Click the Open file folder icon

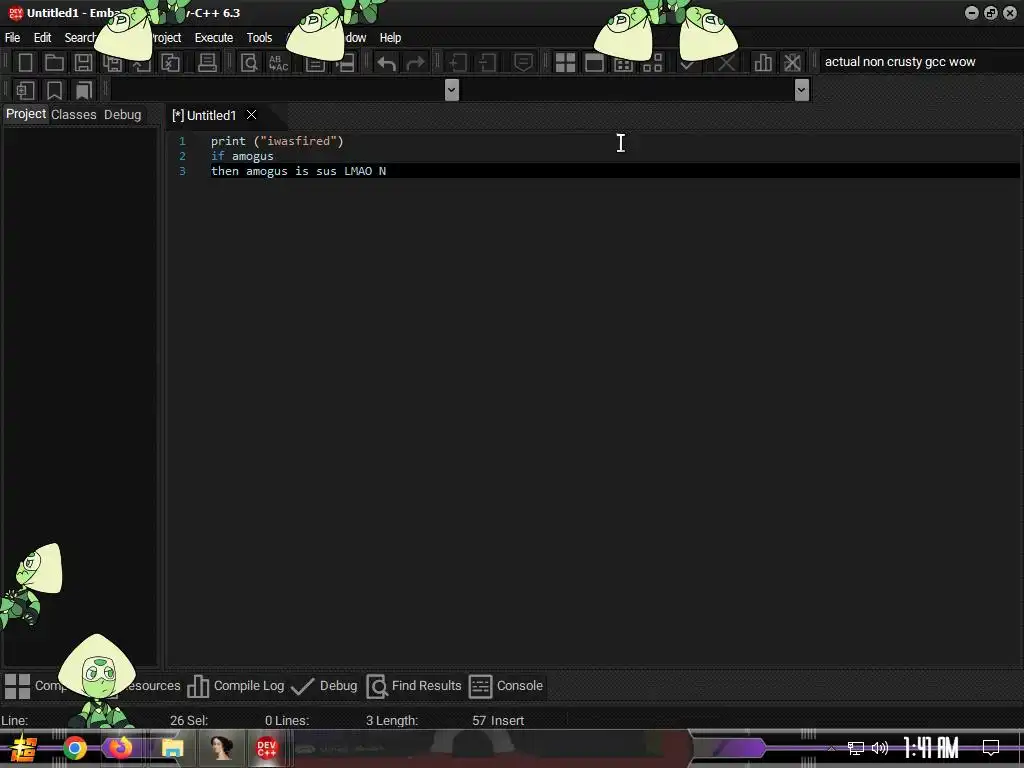[x=54, y=63]
